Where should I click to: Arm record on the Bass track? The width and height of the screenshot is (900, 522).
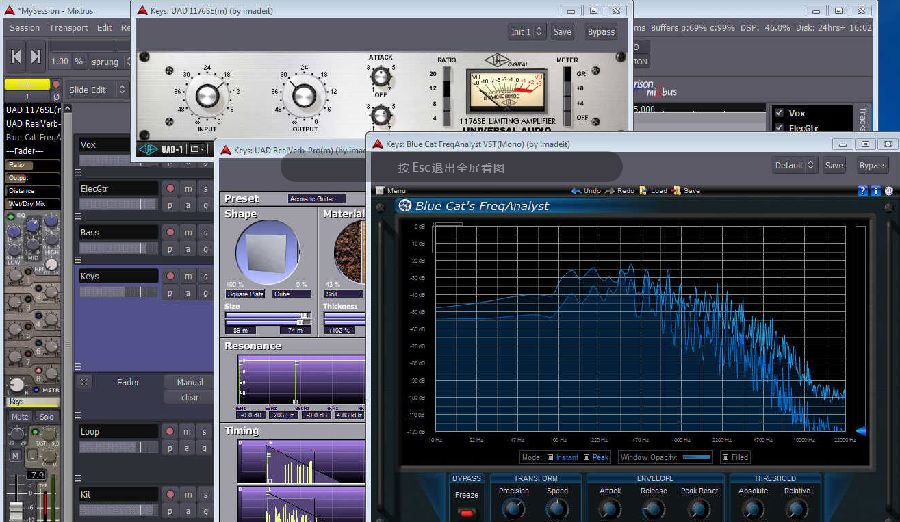pos(170,232)
